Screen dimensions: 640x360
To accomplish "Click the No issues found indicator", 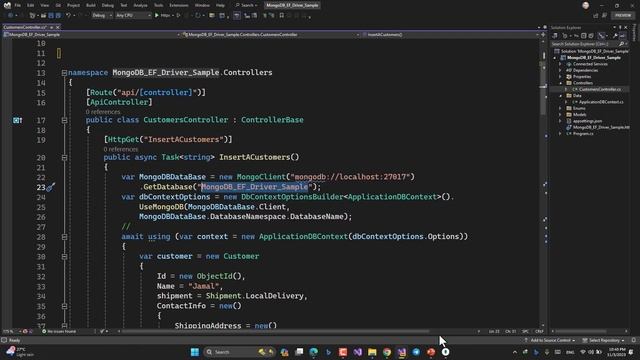I will point(59,331).
